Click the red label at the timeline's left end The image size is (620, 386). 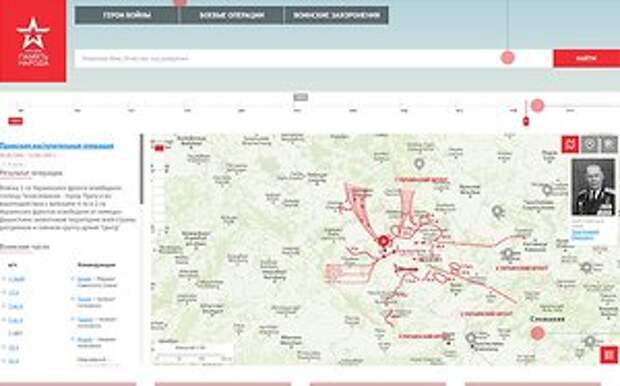click(x=15, y=121)
